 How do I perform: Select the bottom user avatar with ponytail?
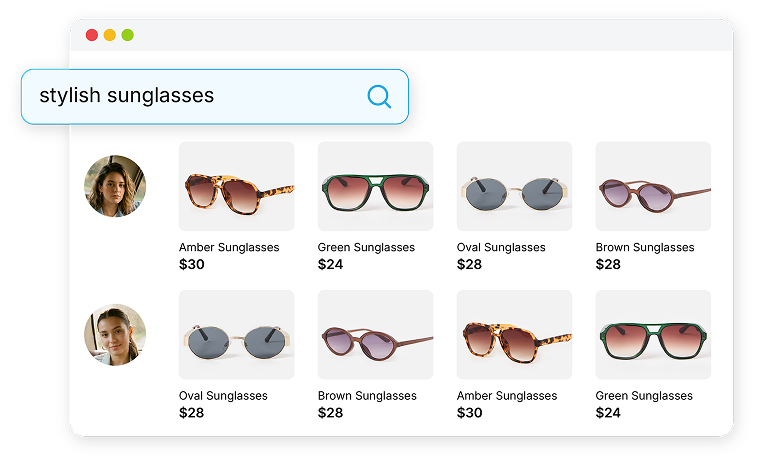point(115,334)
